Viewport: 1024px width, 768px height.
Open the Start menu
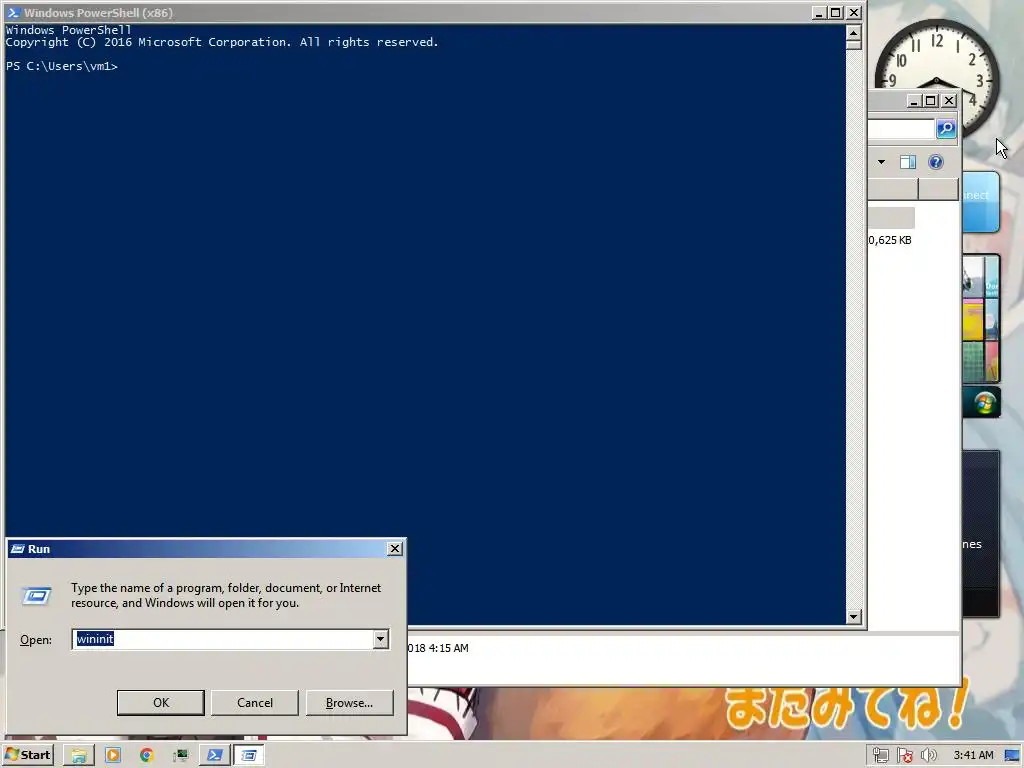(x=28, y=755)
